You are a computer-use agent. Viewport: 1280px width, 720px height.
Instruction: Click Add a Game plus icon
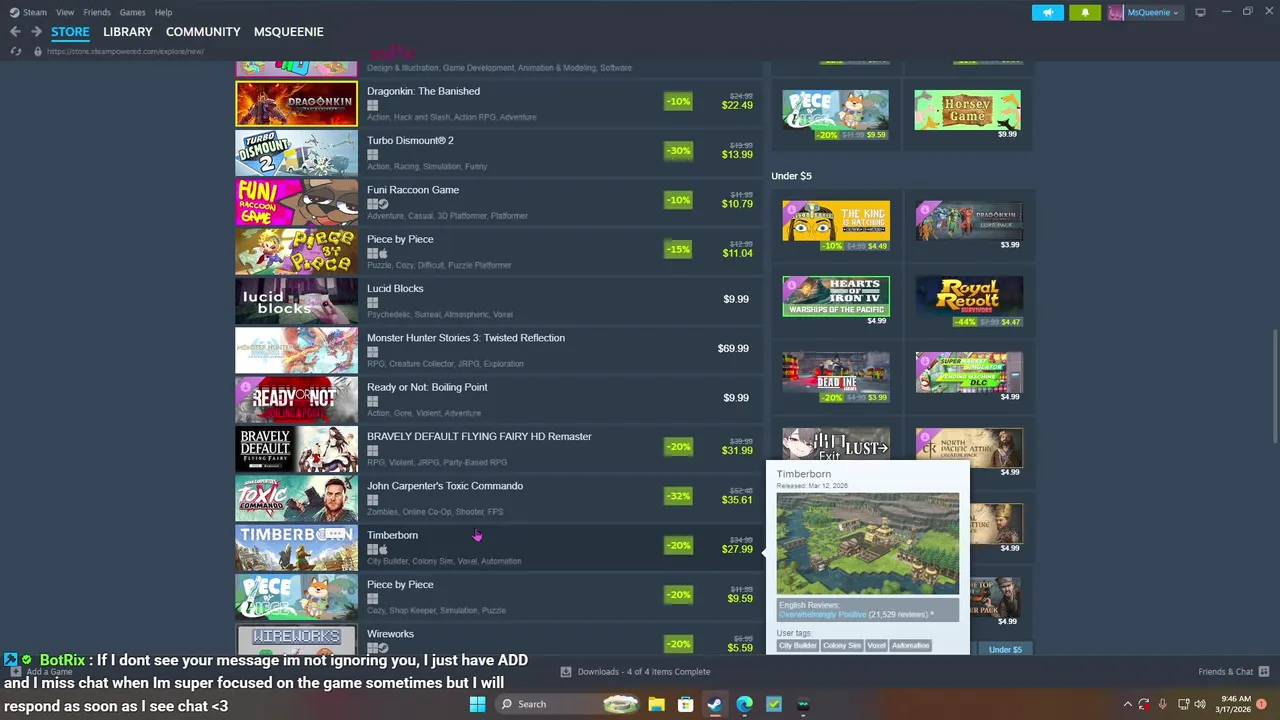click(x=16, y=672)
